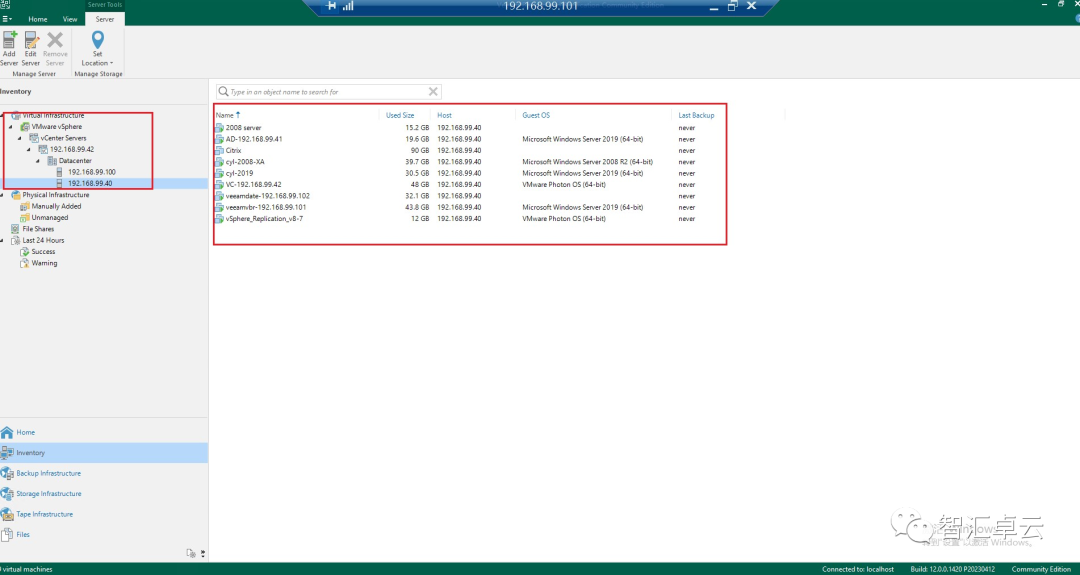Select Last 24 Hours tree node
Screen dimensions: 1080x575
point(43,240)
